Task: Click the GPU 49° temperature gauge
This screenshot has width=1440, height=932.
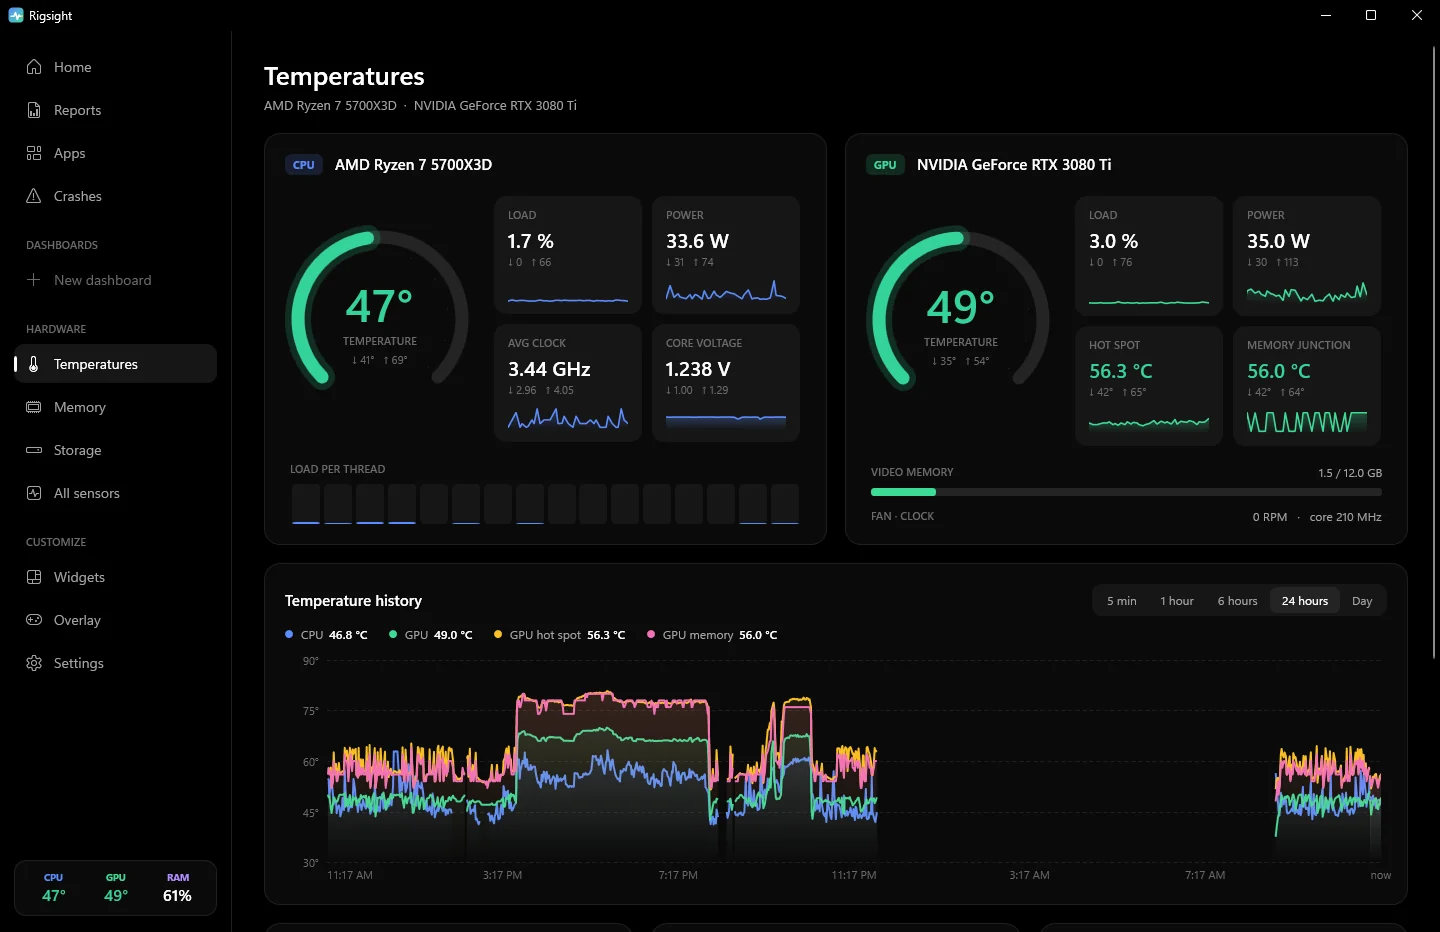Action: (960, 310)
